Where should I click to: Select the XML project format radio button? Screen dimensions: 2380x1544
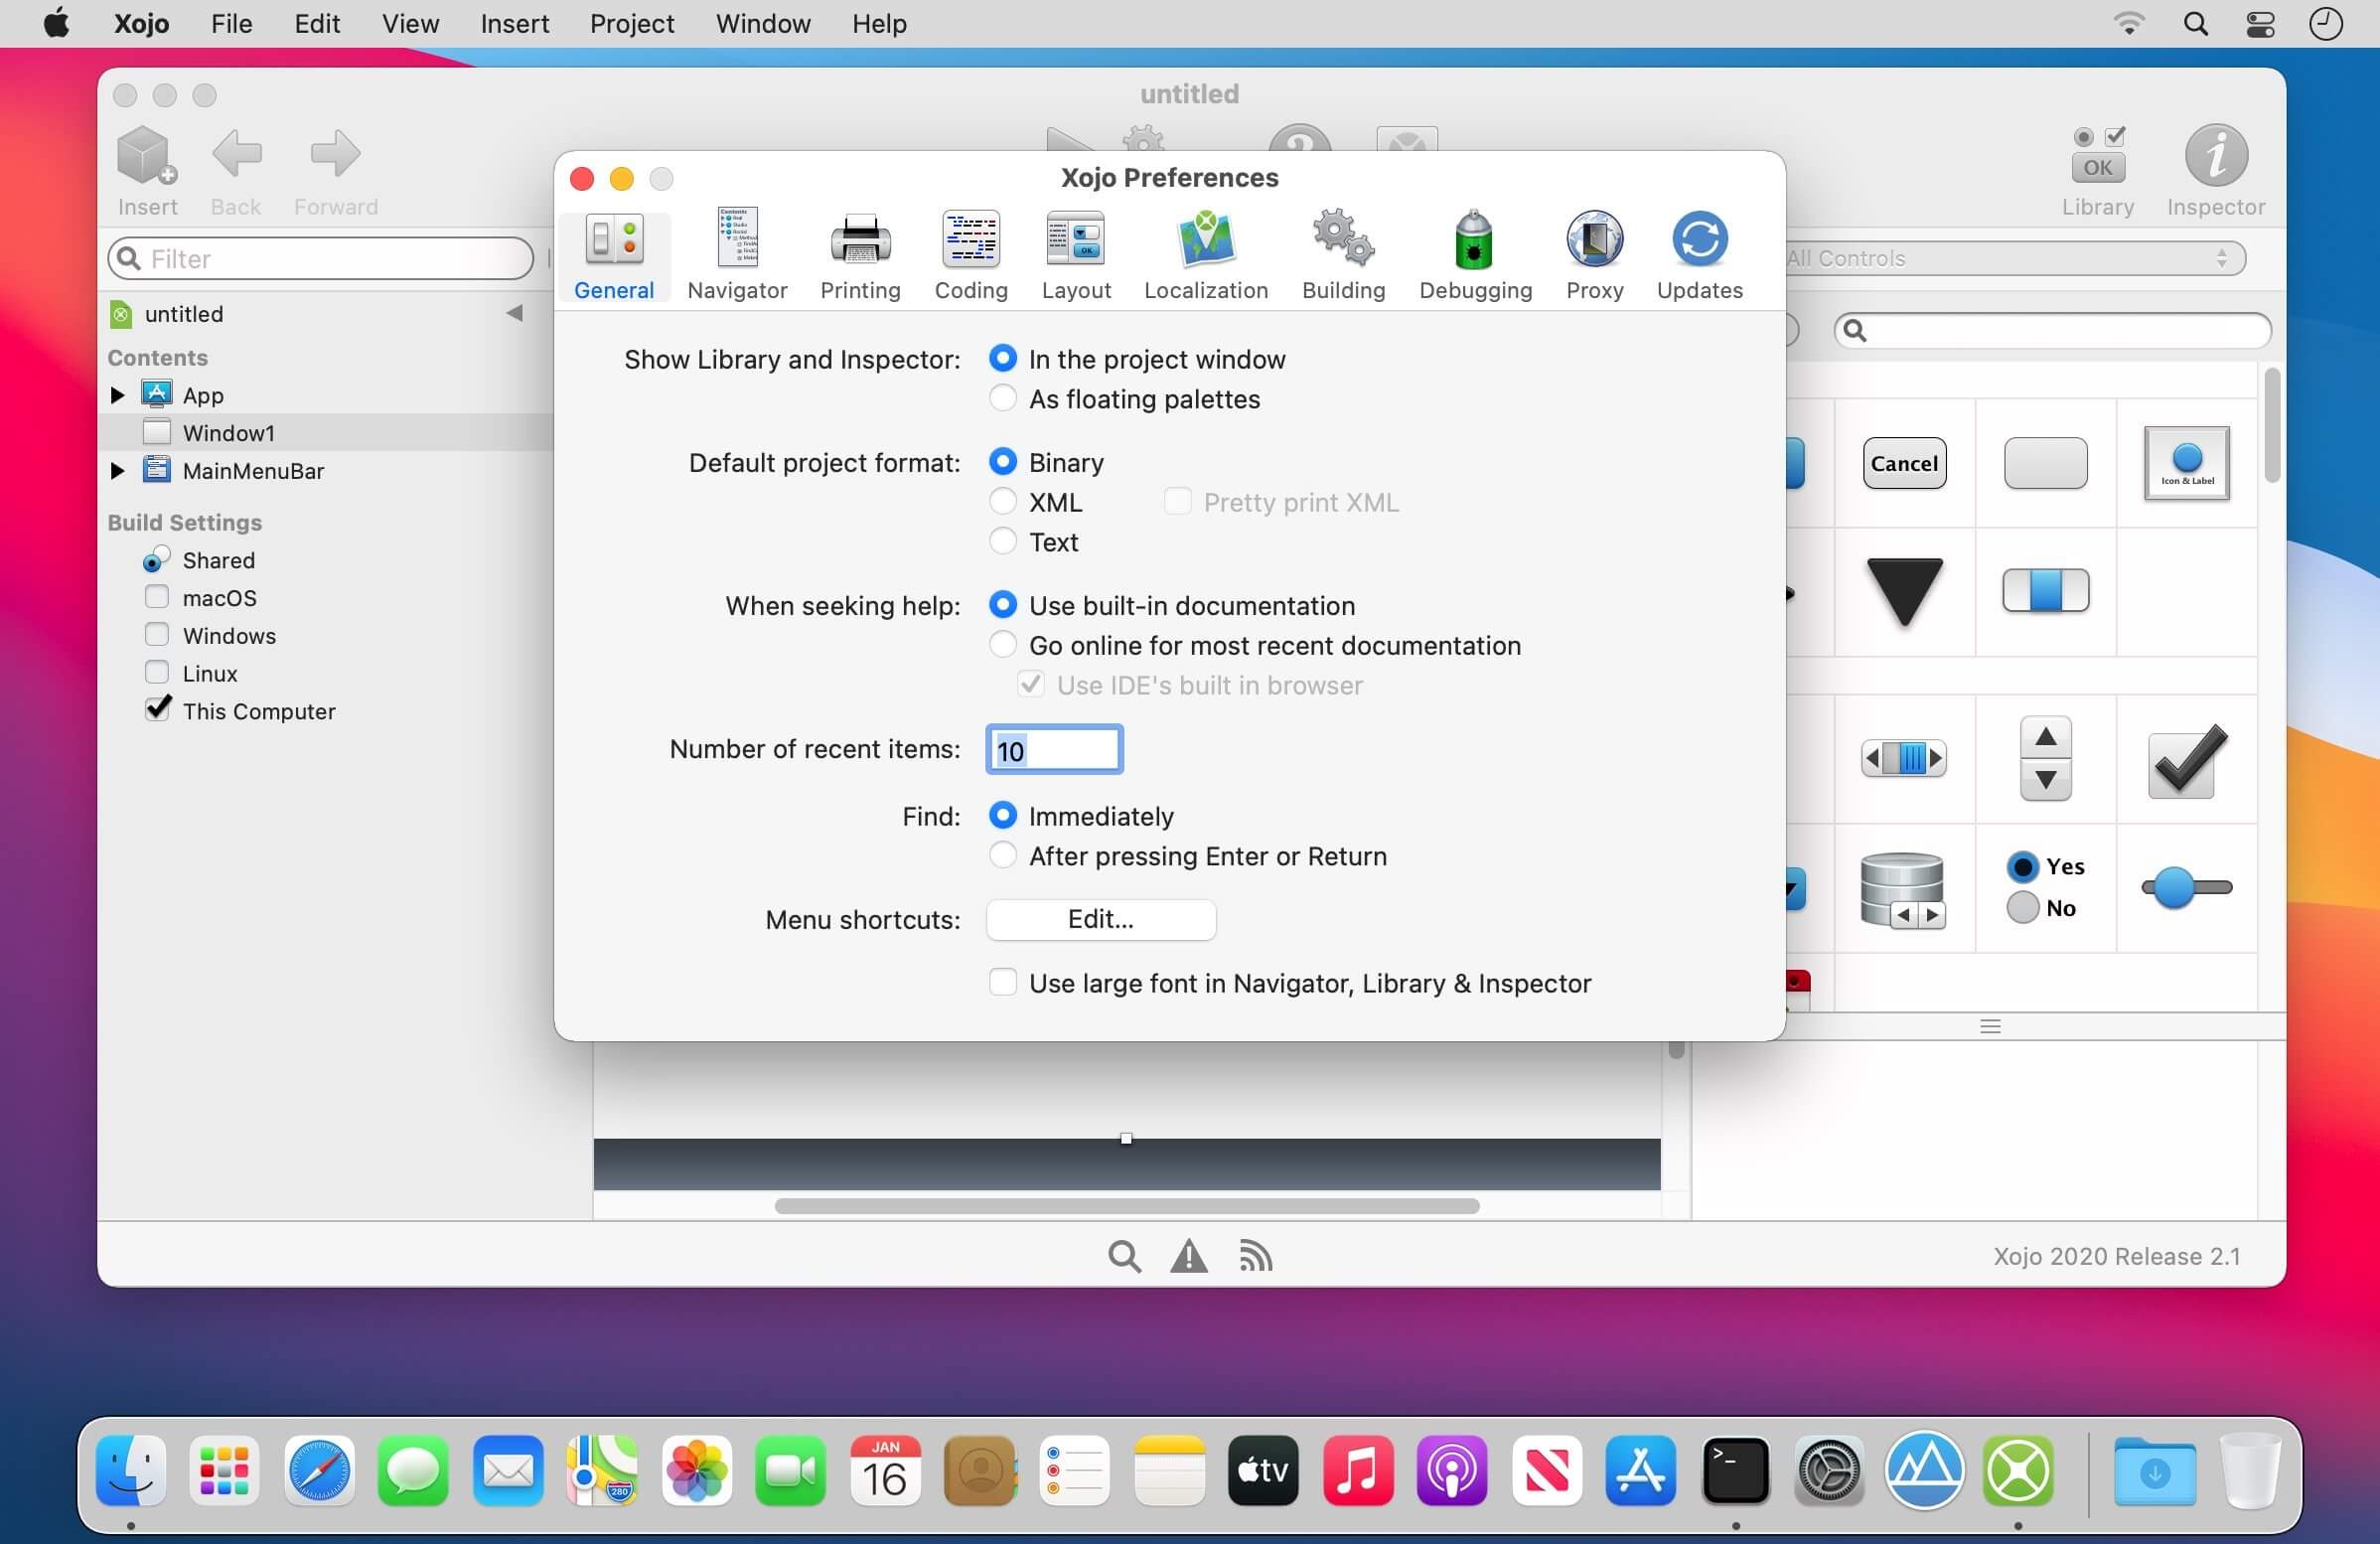pos(1002,502)
